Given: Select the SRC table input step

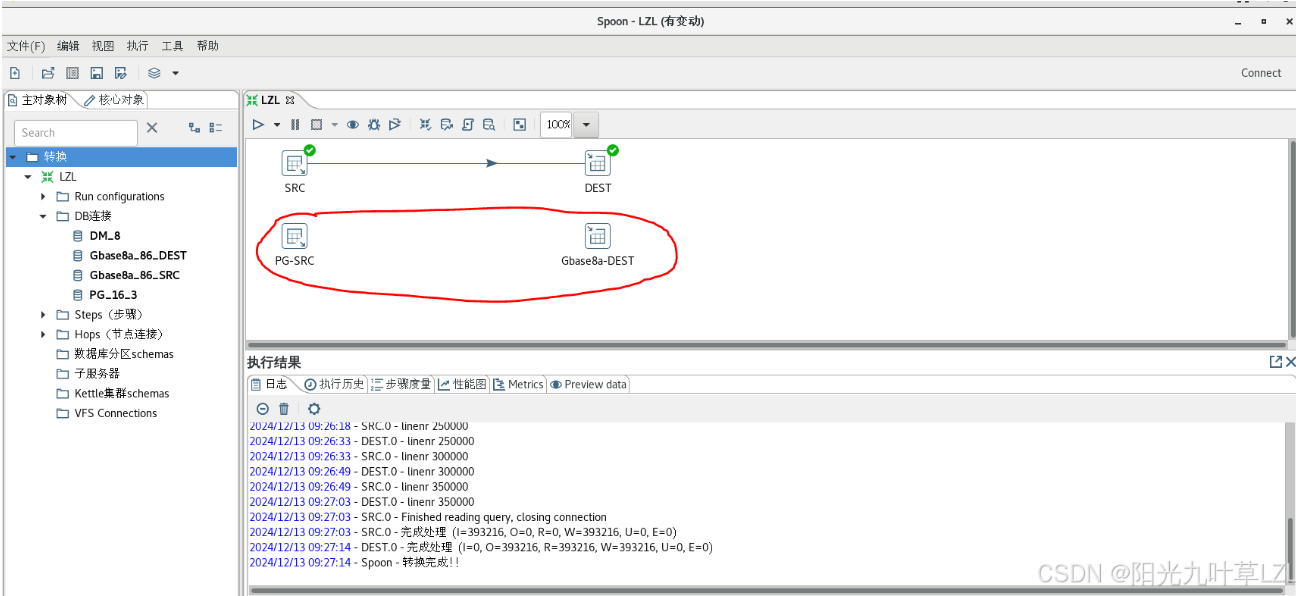Looking at the screenshot, I should (295, 163).
